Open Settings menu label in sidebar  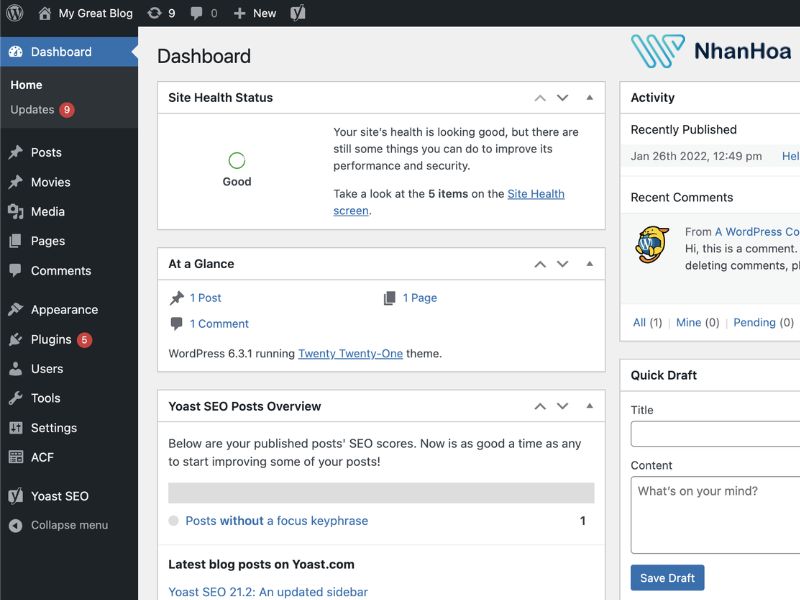tap(54, 428)
